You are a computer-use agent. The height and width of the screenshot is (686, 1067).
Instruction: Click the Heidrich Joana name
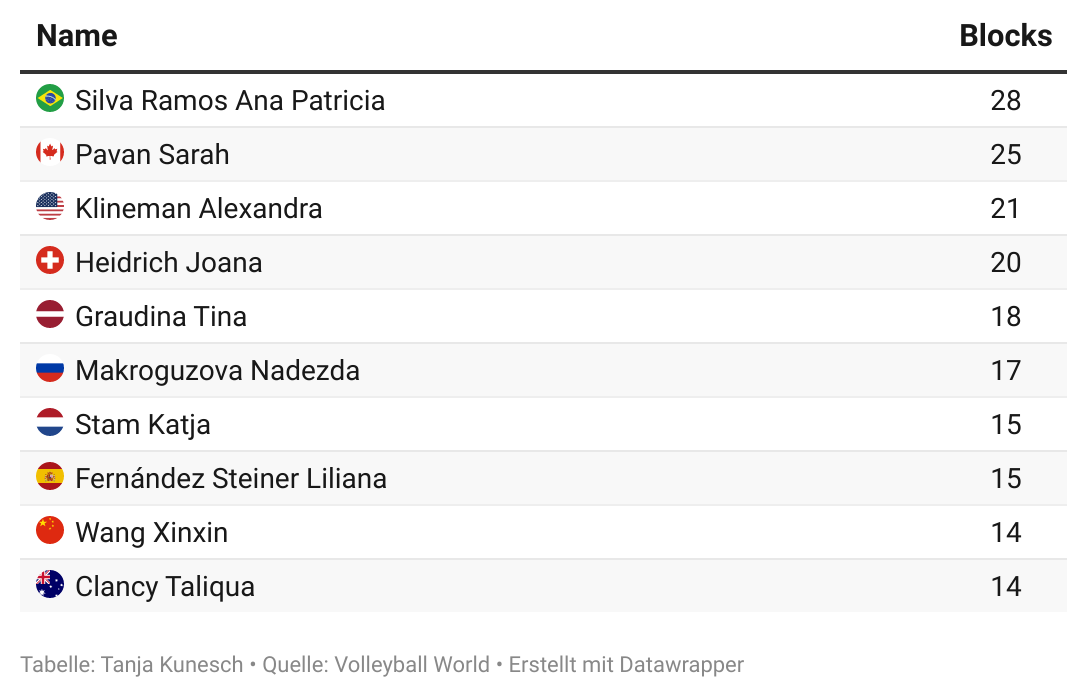click(x=169, y=262)
